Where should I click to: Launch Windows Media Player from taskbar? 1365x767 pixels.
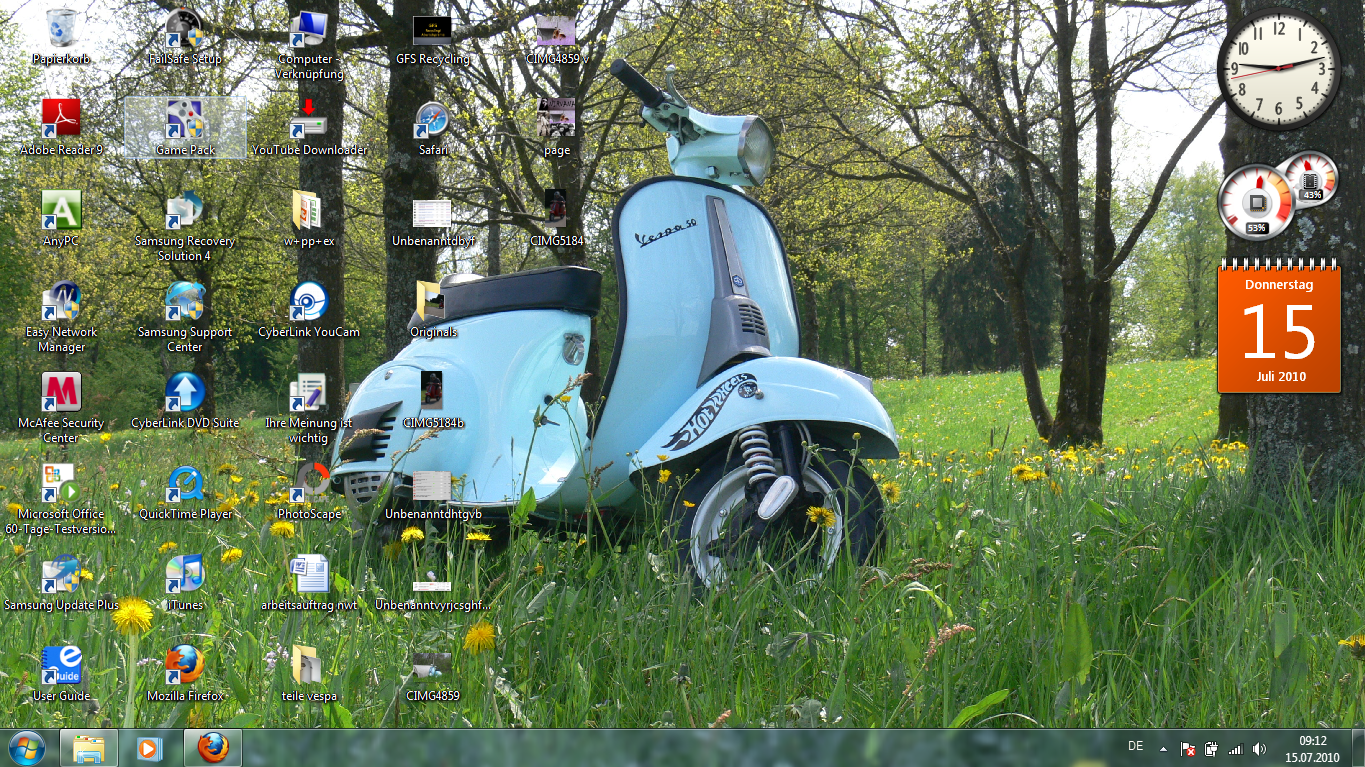click(149, 748)
